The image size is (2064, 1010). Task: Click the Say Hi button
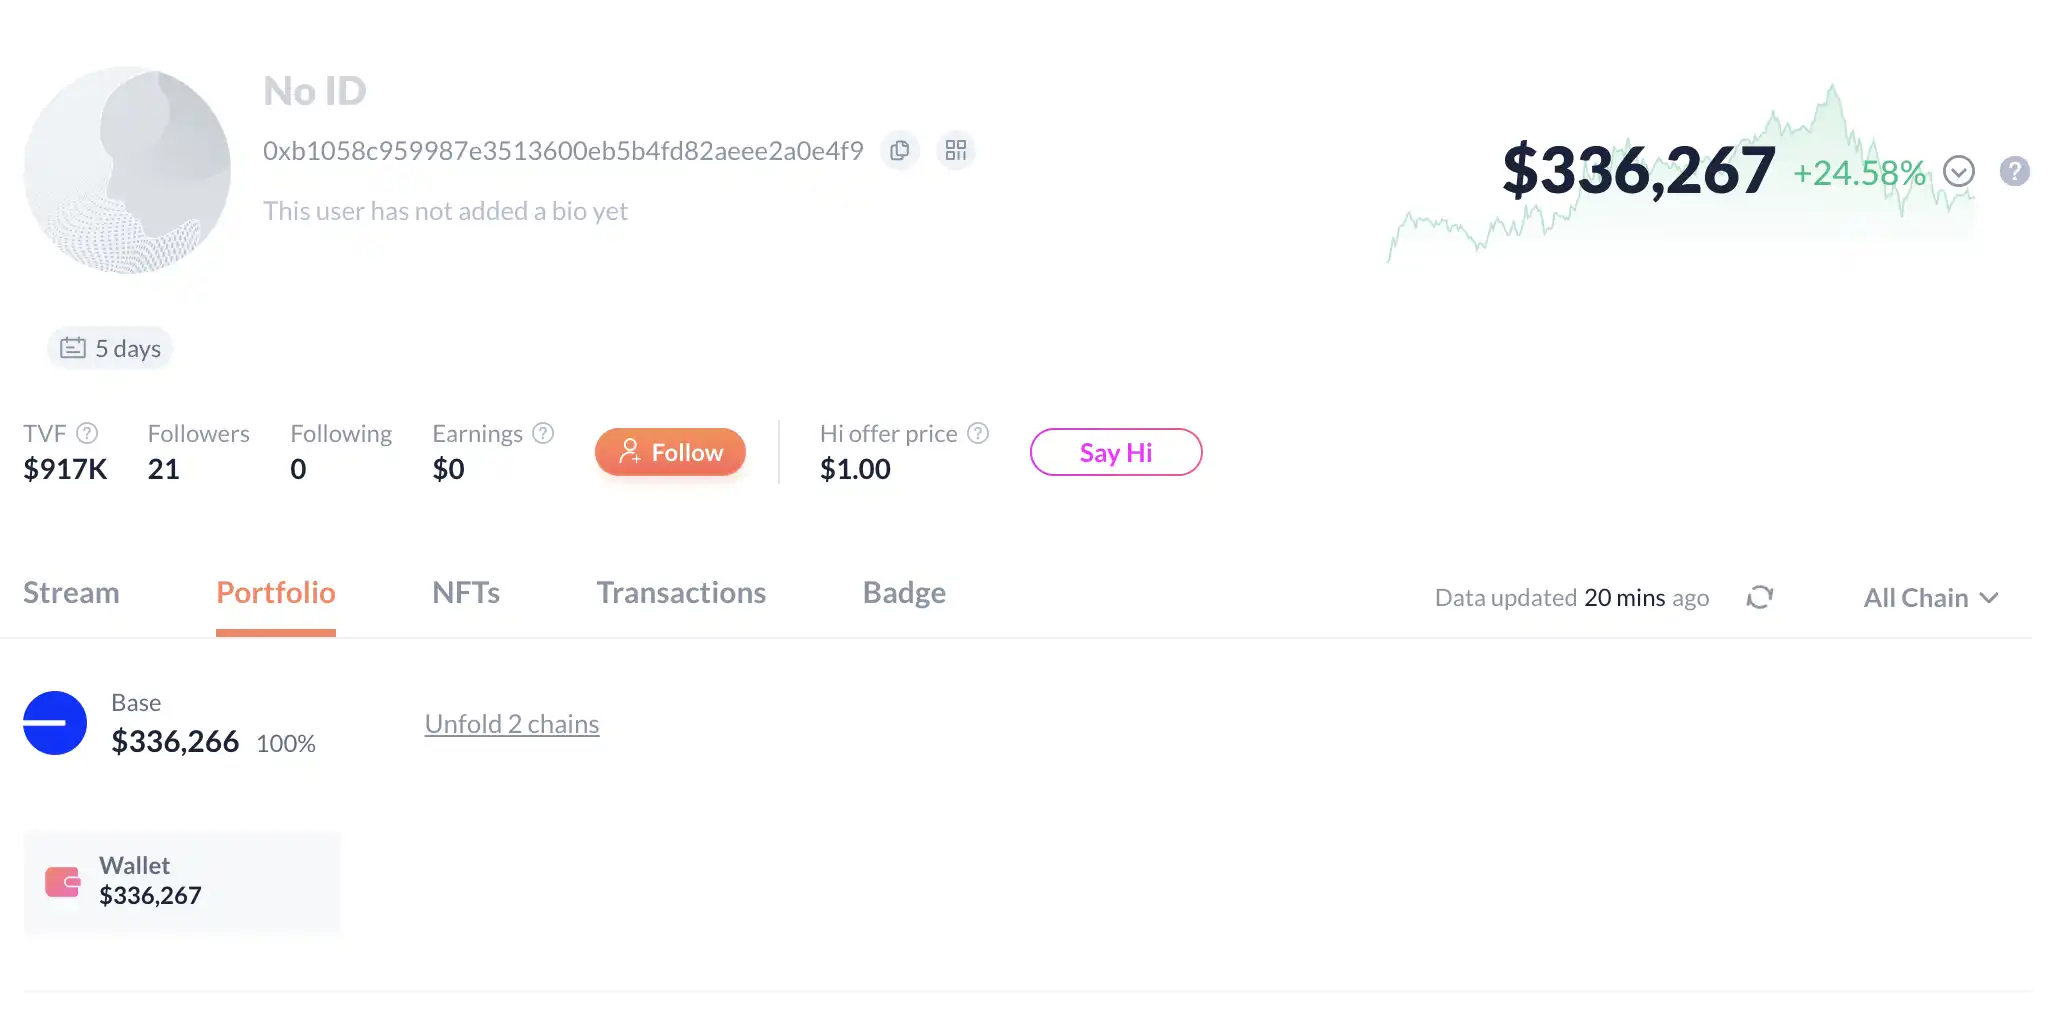[1116, 452]
